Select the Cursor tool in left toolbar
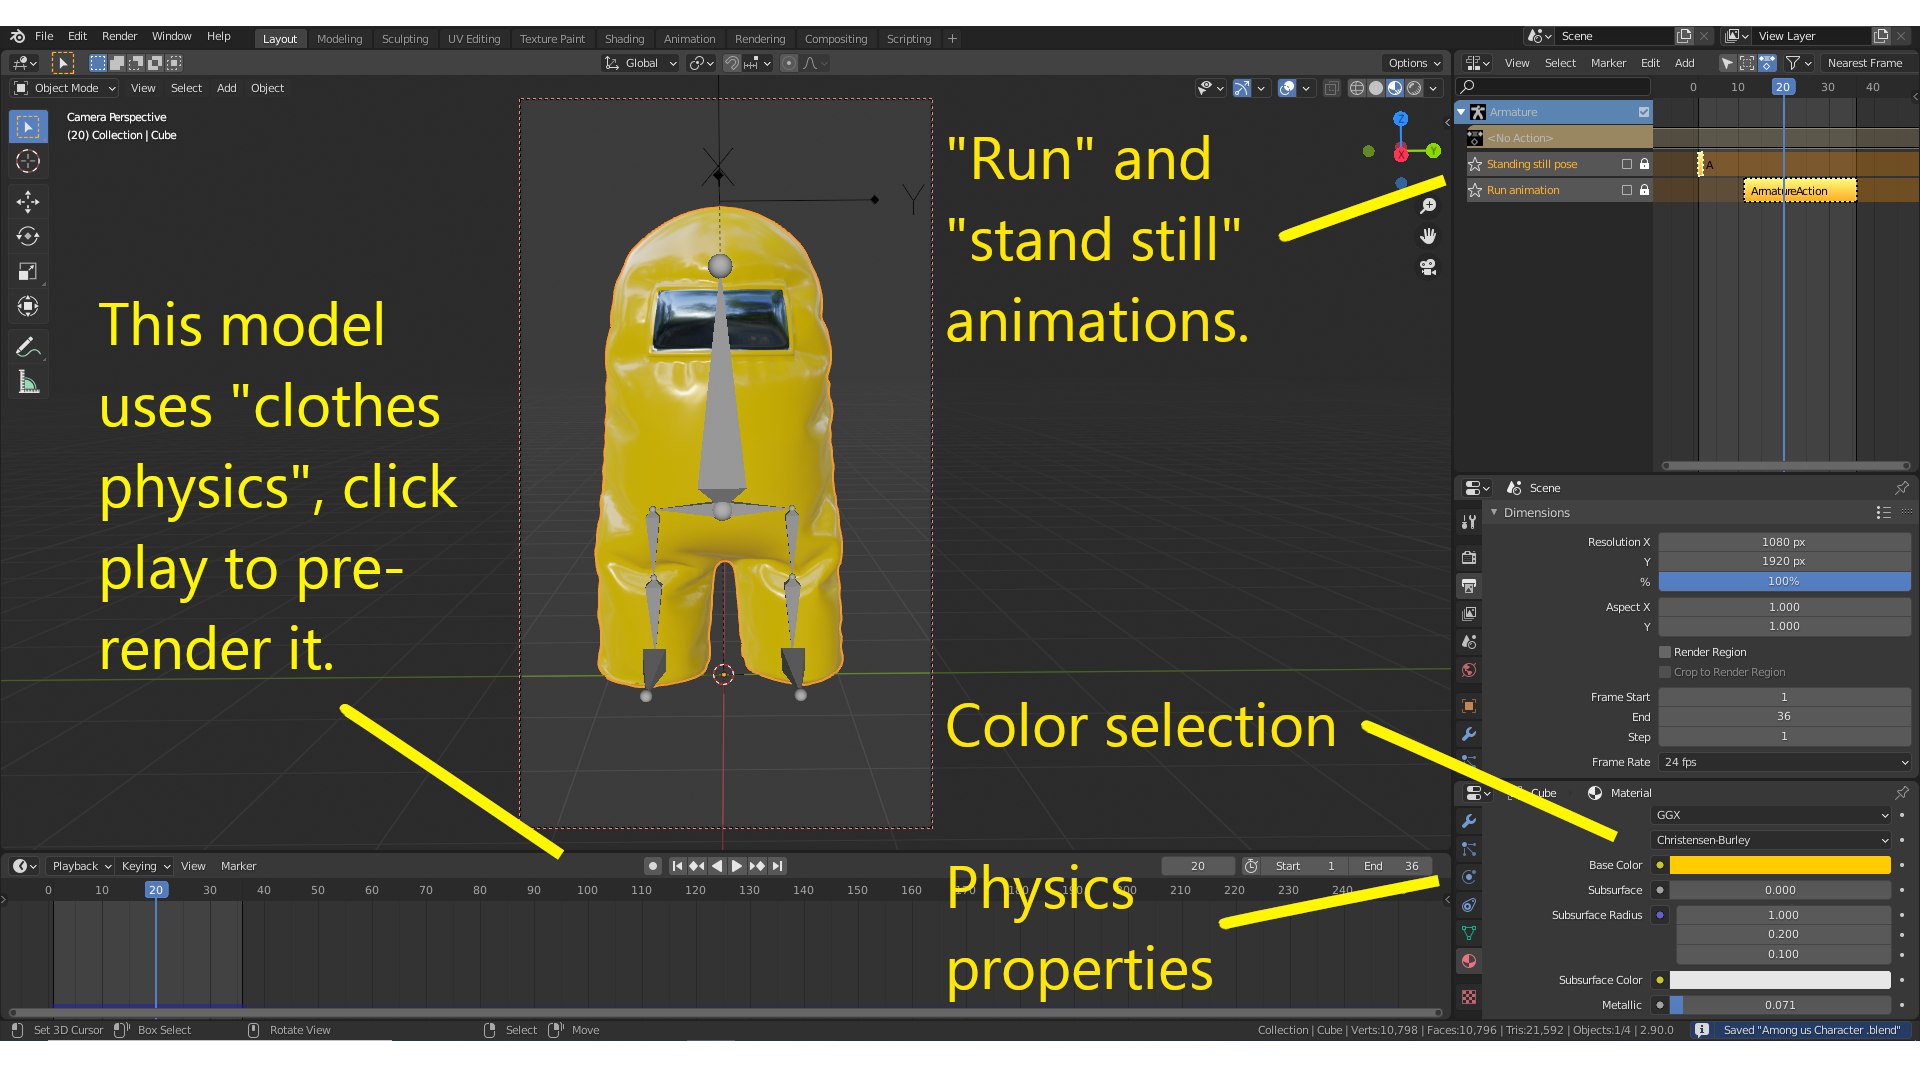This screenshot has height=1080, width=1920. coord(28,161)
